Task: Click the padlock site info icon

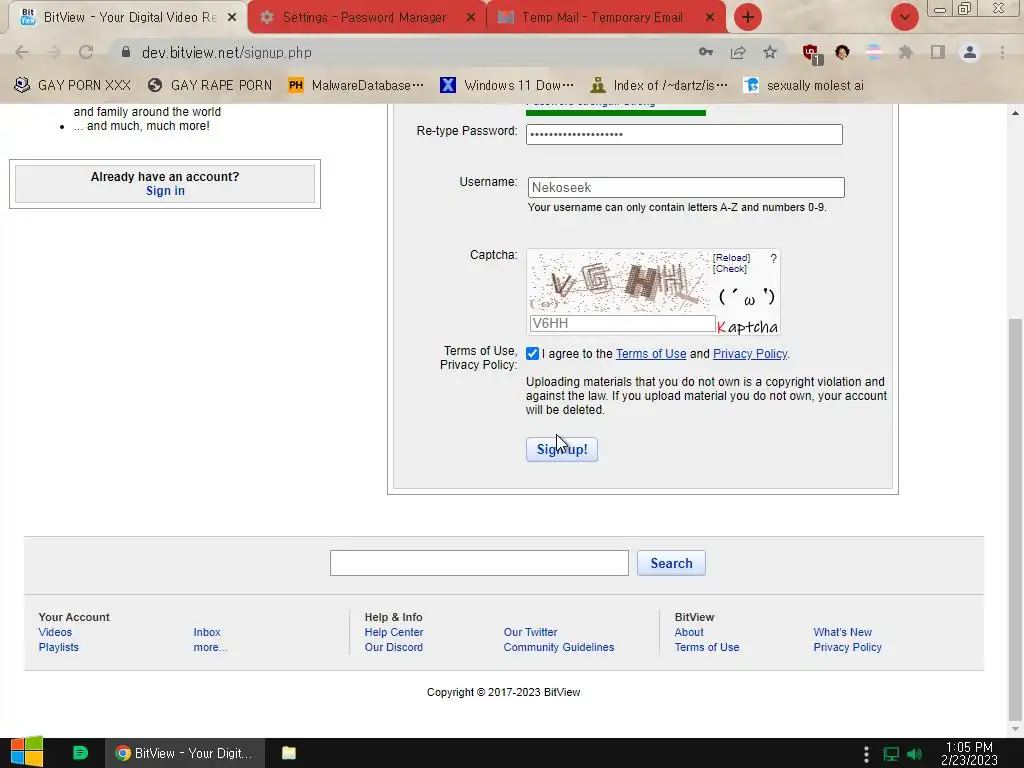Action: (126, 52)
